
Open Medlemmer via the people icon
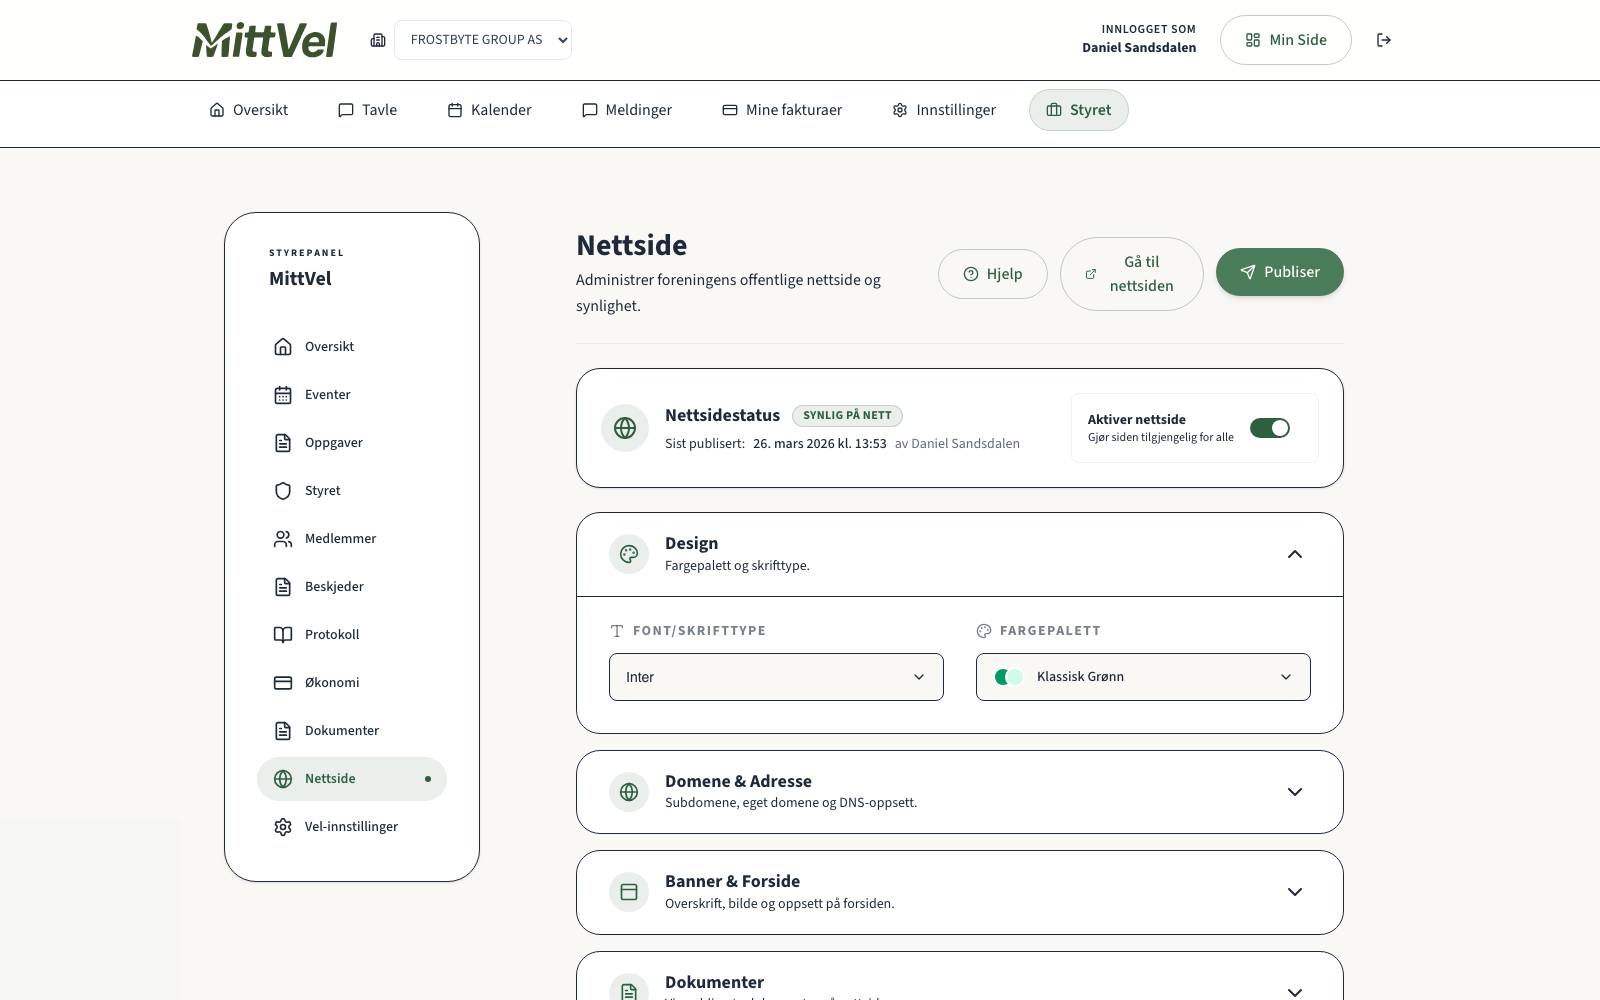point(283,539)
